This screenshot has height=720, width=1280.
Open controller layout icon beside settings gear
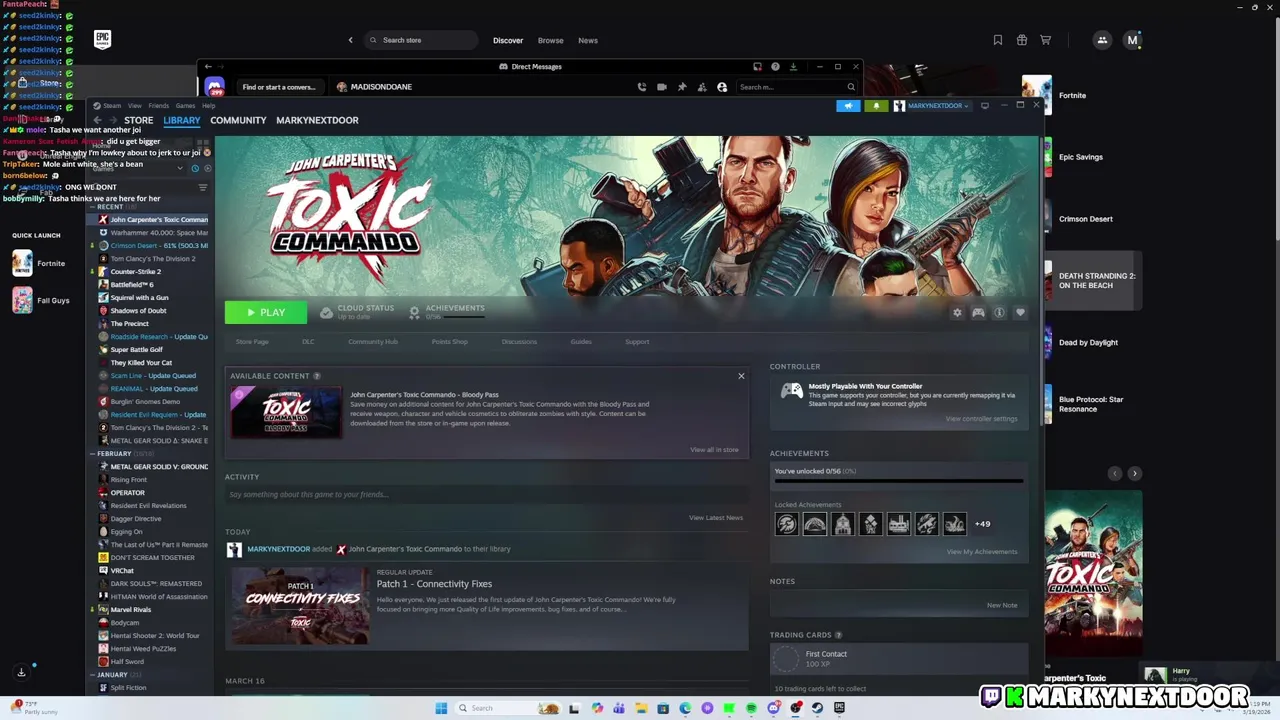(978, 313)
